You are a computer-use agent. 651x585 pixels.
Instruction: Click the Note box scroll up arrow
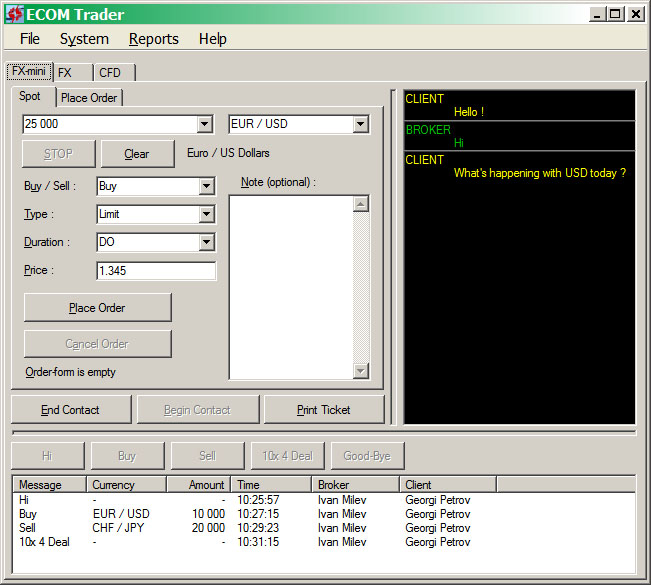360,204
